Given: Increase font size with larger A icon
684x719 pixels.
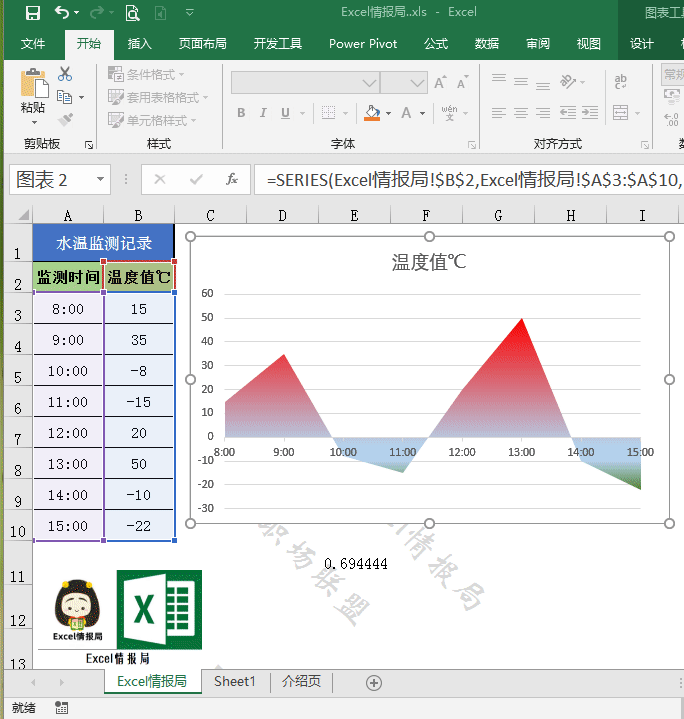Looking at the screenshot, I should (441, 83).
